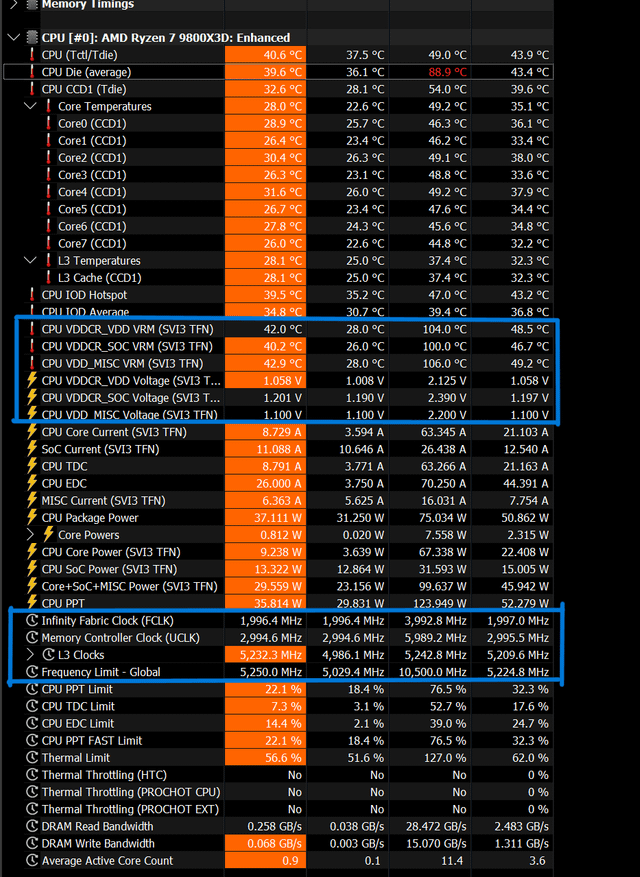640x877 pixels.
Task: Click the thermometer icon for CPU (Tctl/Tdie)
Action: coord(31,55)
